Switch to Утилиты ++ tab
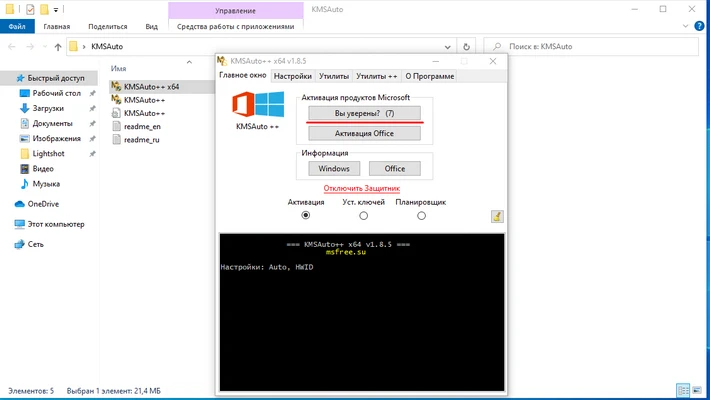Screen dimensions: 710x400 tap(377, 76)
